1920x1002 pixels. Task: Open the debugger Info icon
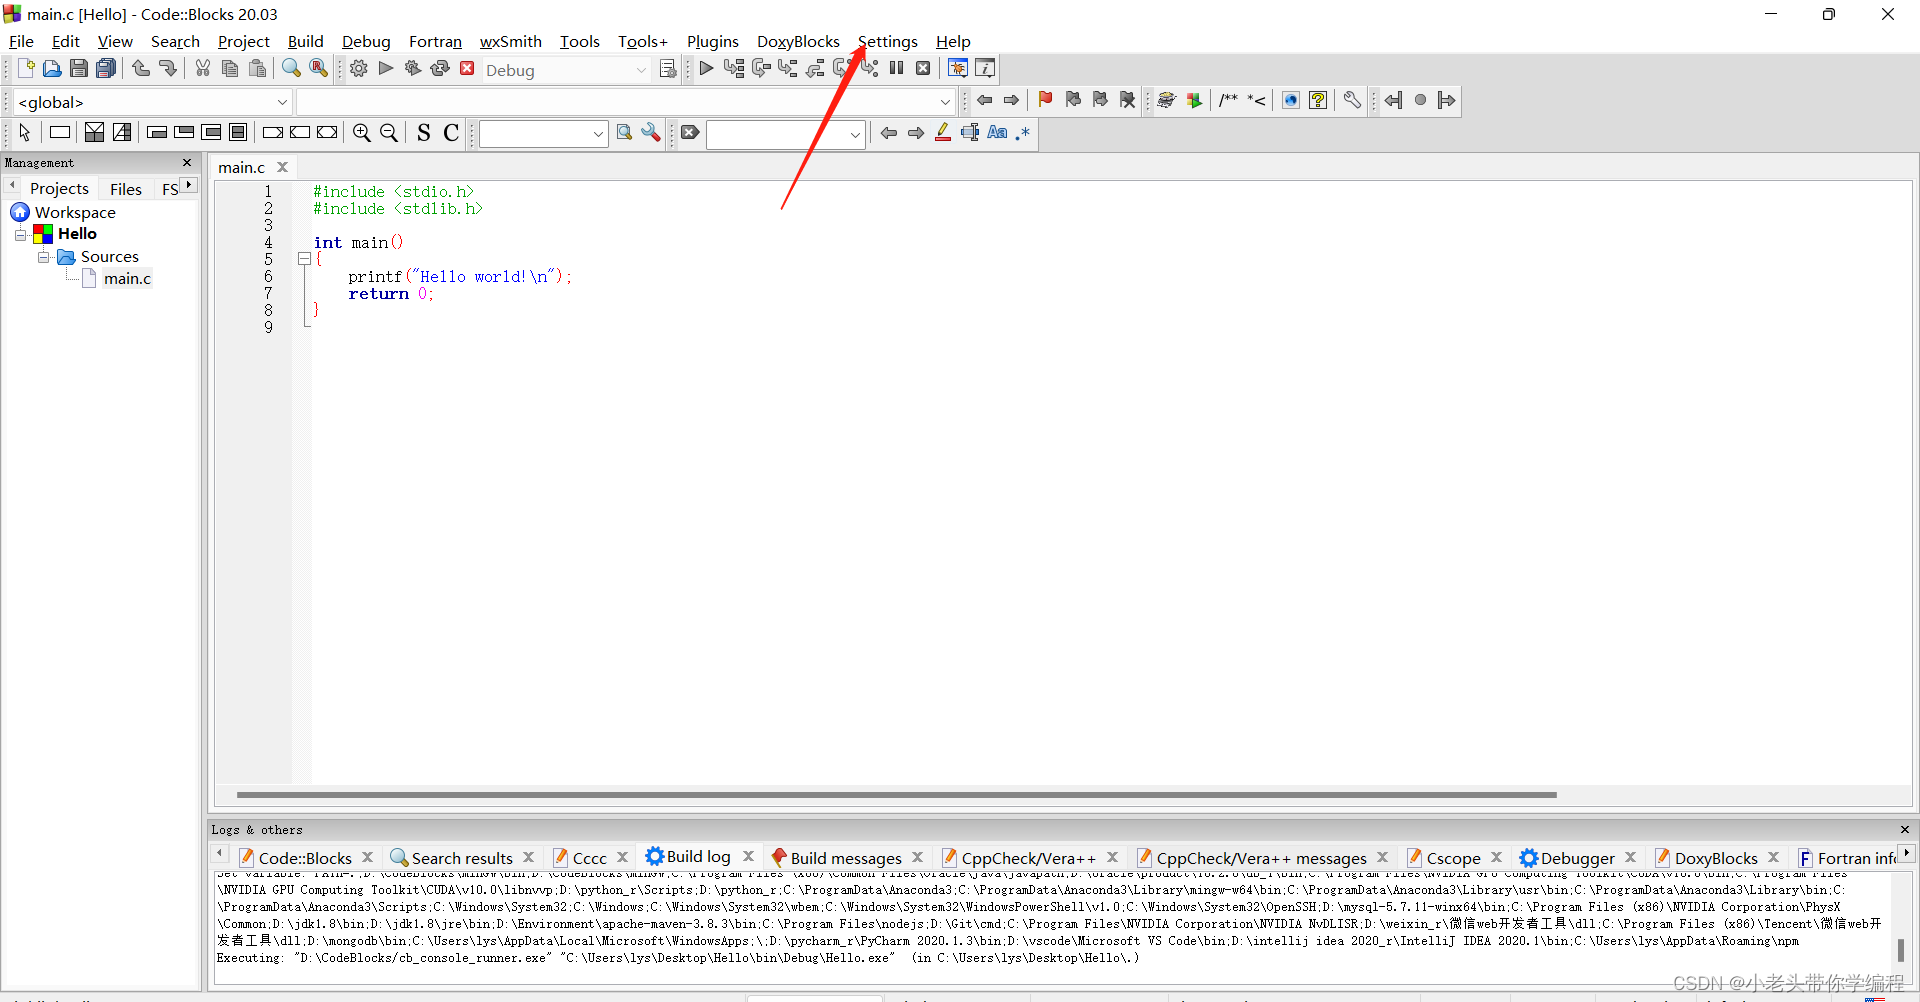985,68
